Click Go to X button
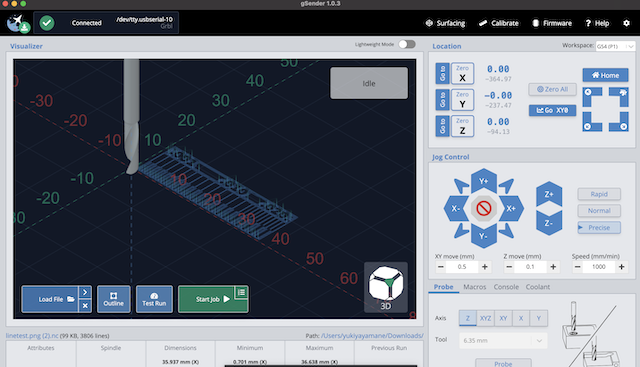The height and width of the screenshot is (367, 640). click(442, 73)
